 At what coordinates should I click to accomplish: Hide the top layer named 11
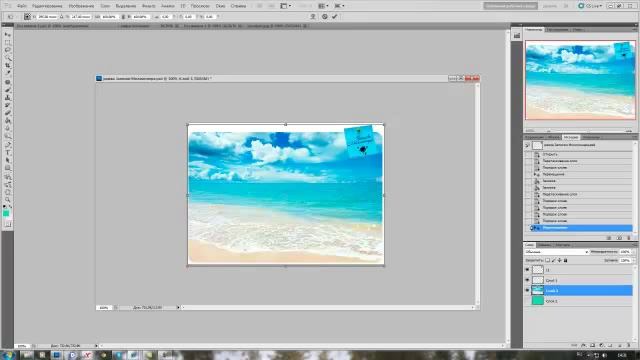point(527,270)
